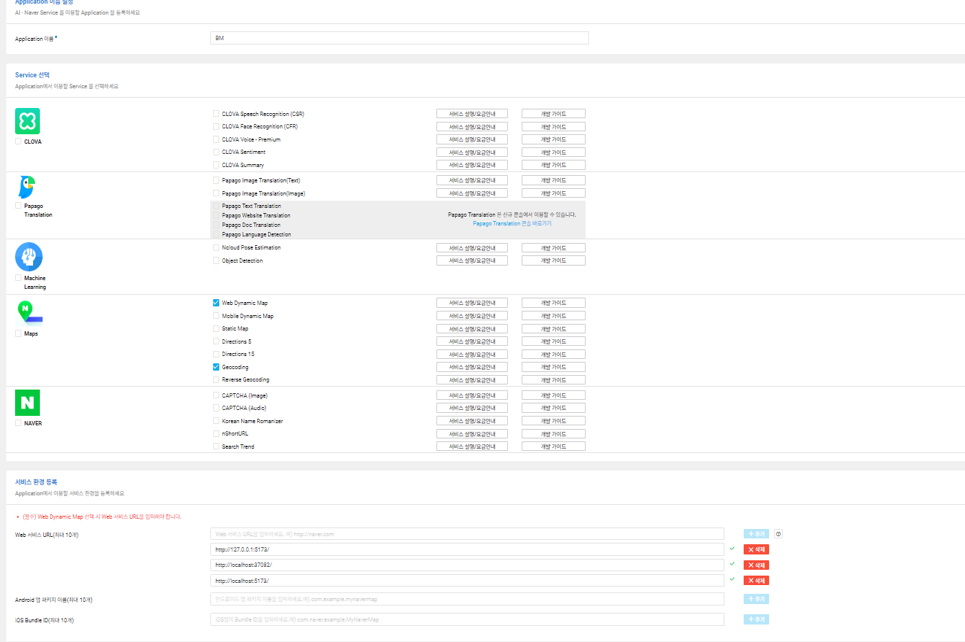The width and height of the screenshot is (965, 642).
Task: Focus the Android app package name input
Action: pos(467,599)
